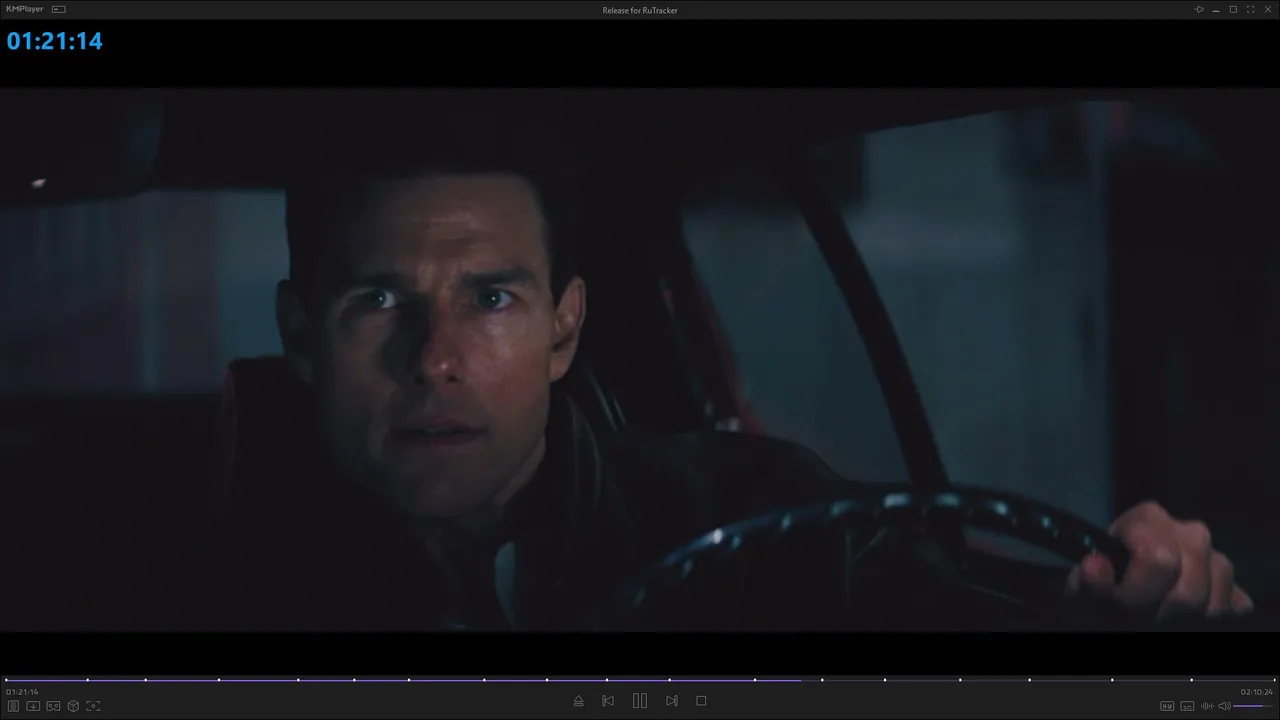Click the screen capture frame icon
Screen dimensions: 1280x720
click(93, 706)
